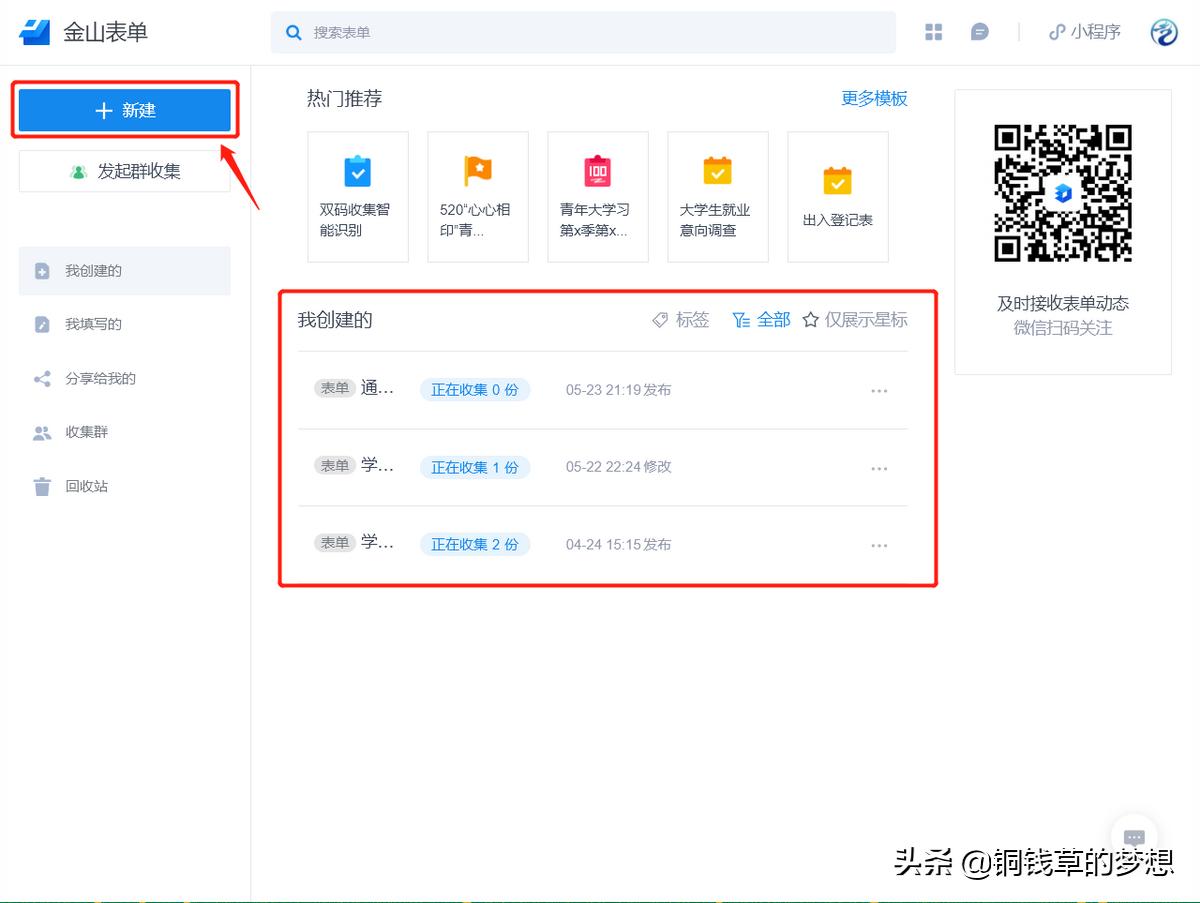Click 发起群收集 button
Viewport: 1200px width, 903px height.
125,171
